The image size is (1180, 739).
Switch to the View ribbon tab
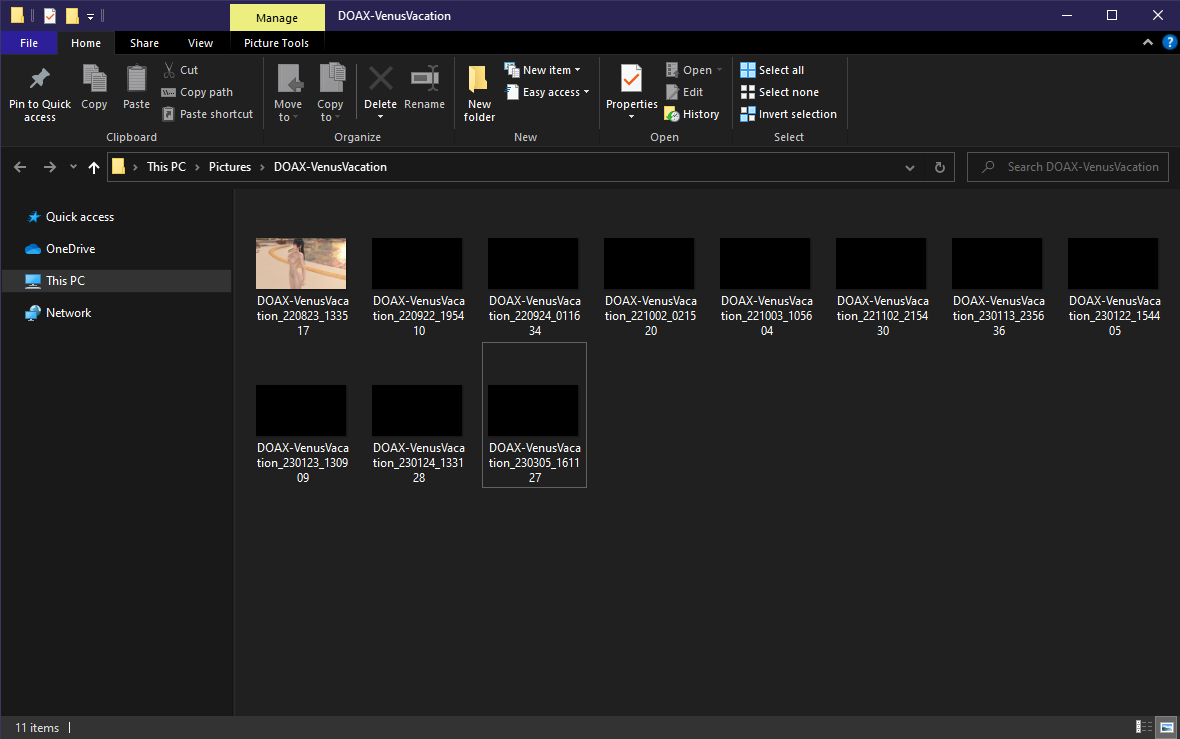click(x=200, y=43)
